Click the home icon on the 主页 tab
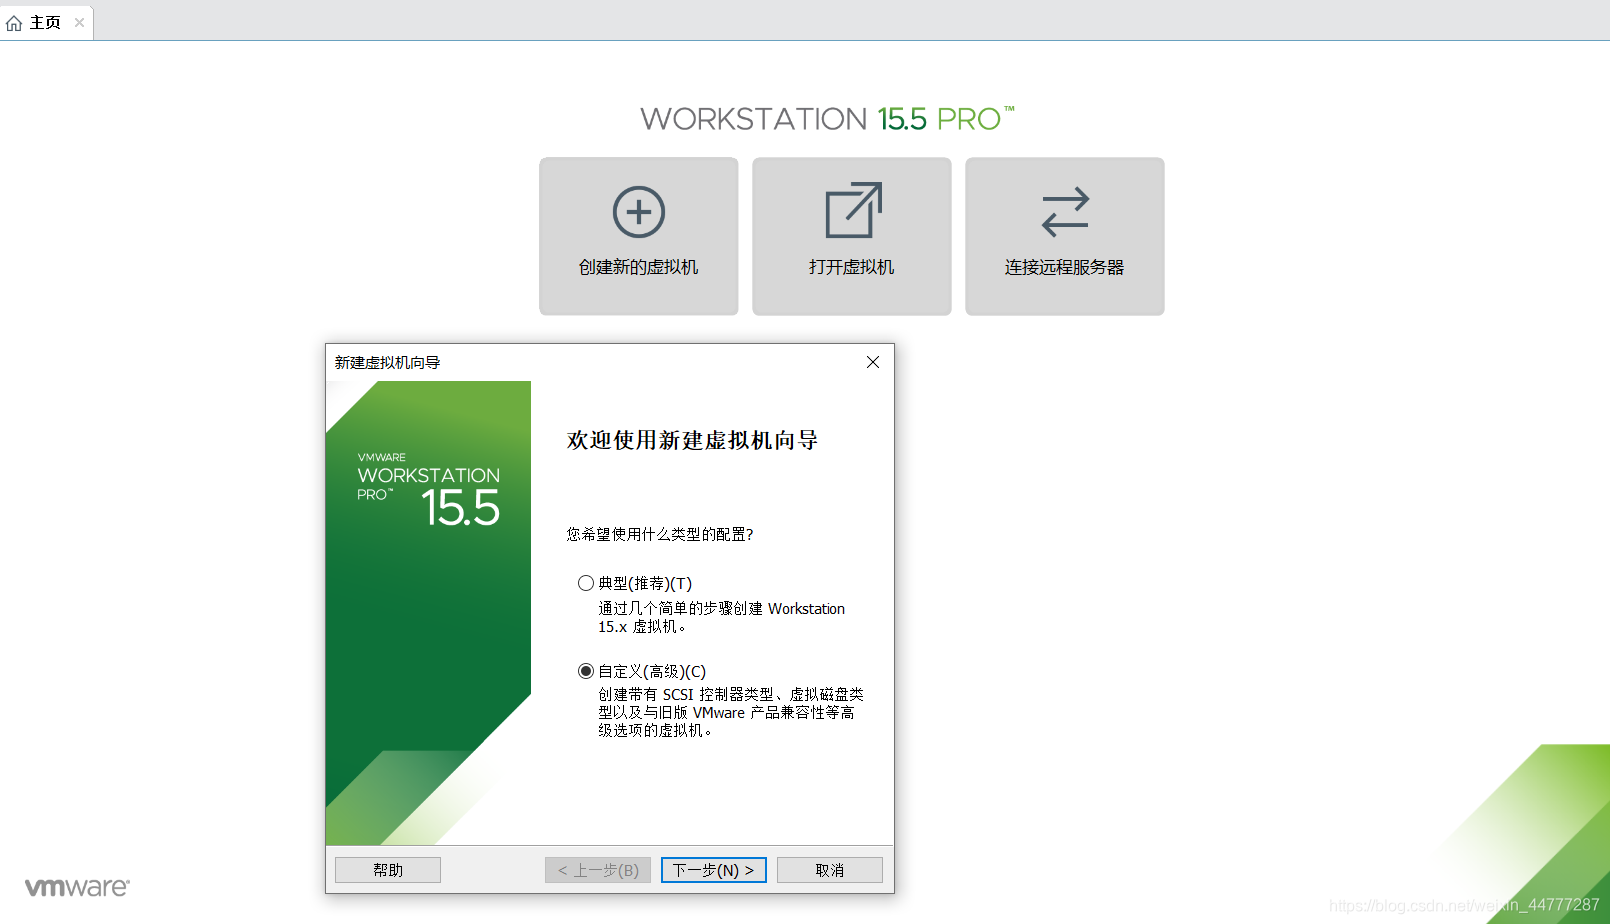Screen dimensions: 1610x924 click(x=14, y=23)
